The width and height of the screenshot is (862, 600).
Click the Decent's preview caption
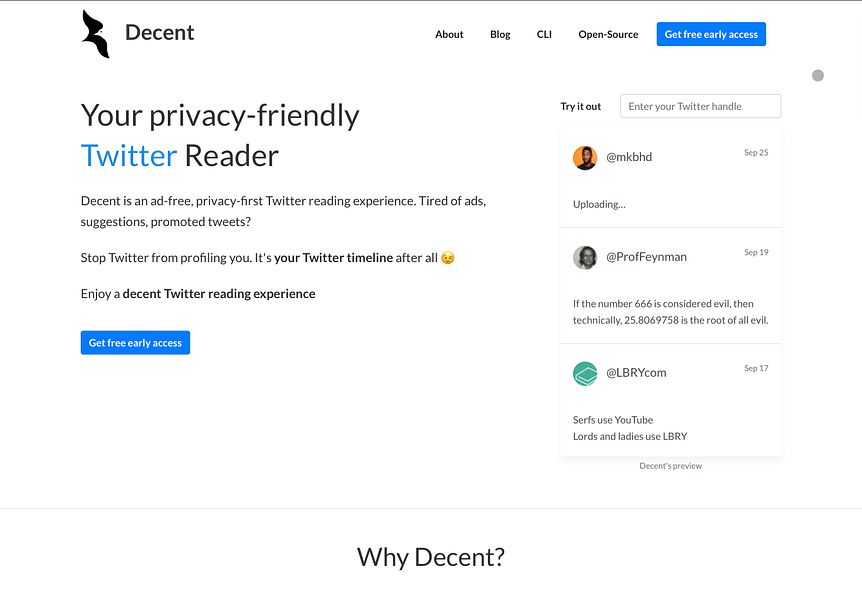(x=670, y=465)
